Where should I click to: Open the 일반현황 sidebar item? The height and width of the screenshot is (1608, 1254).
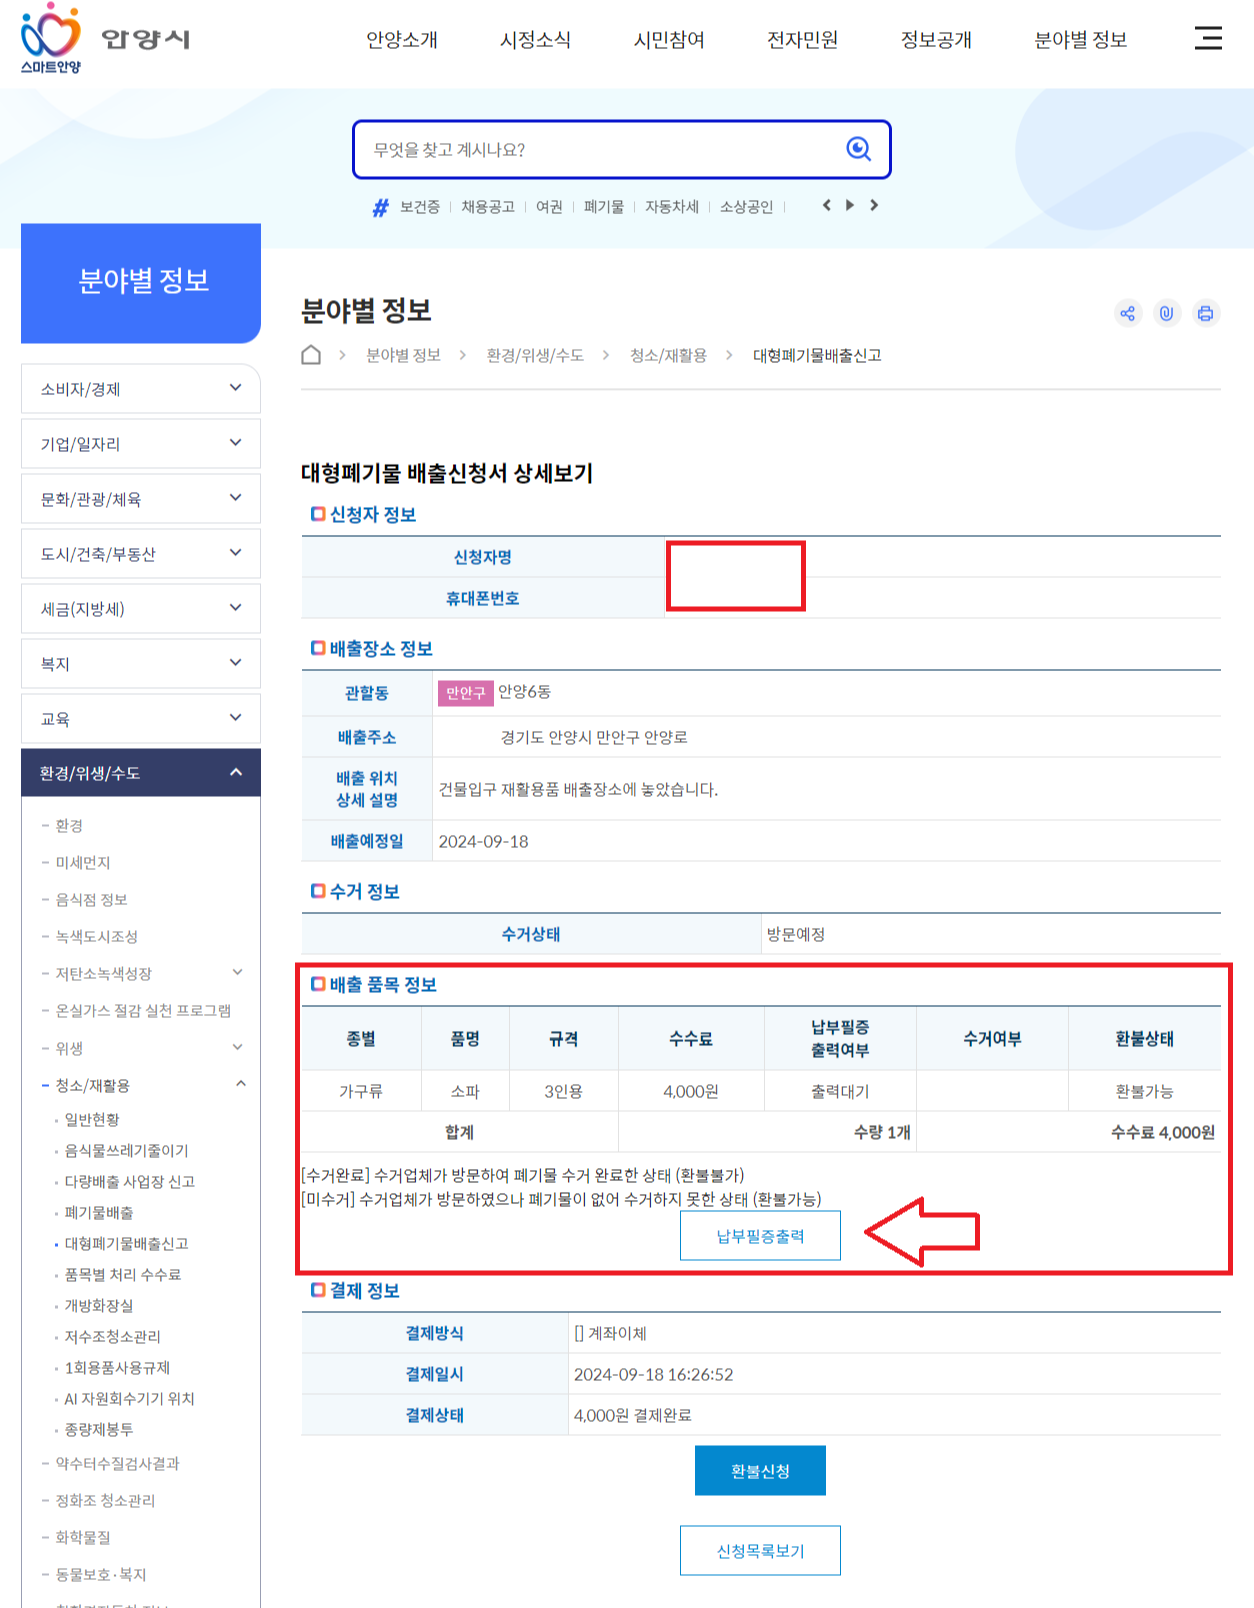(x=92, y=1120)
